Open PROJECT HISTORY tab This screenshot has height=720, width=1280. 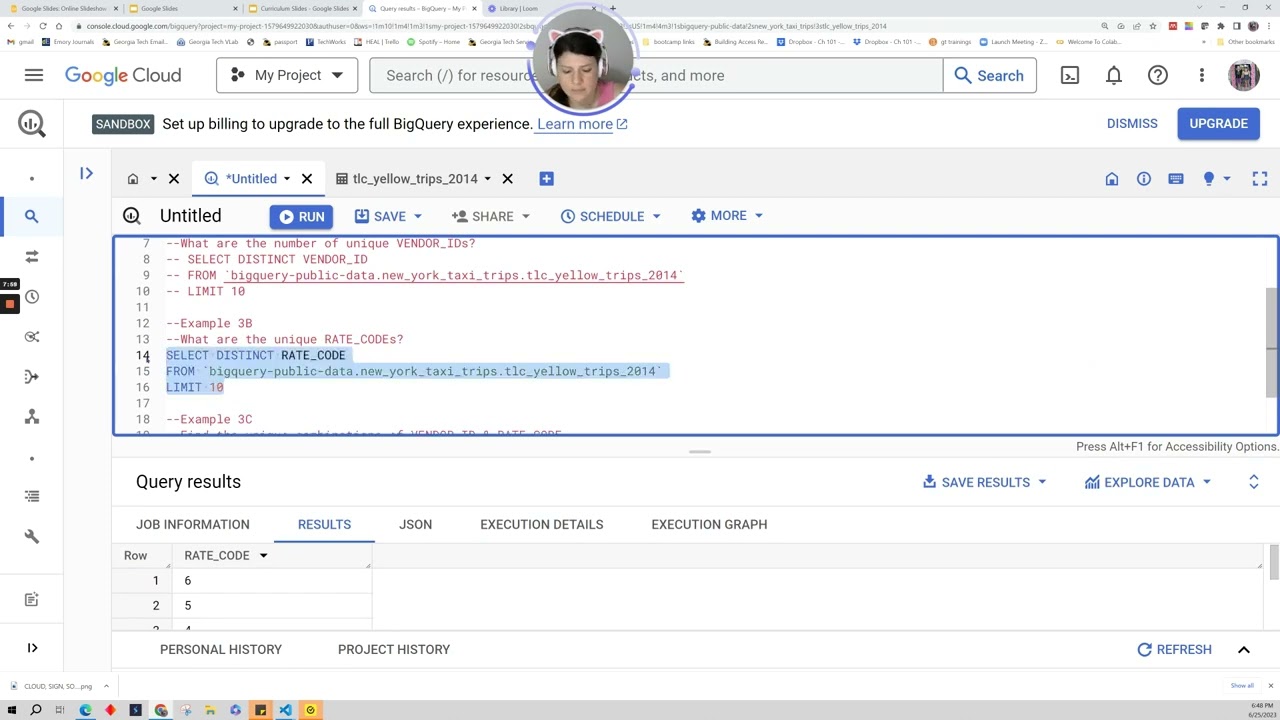pyautogui.click(x=394, y=650)
